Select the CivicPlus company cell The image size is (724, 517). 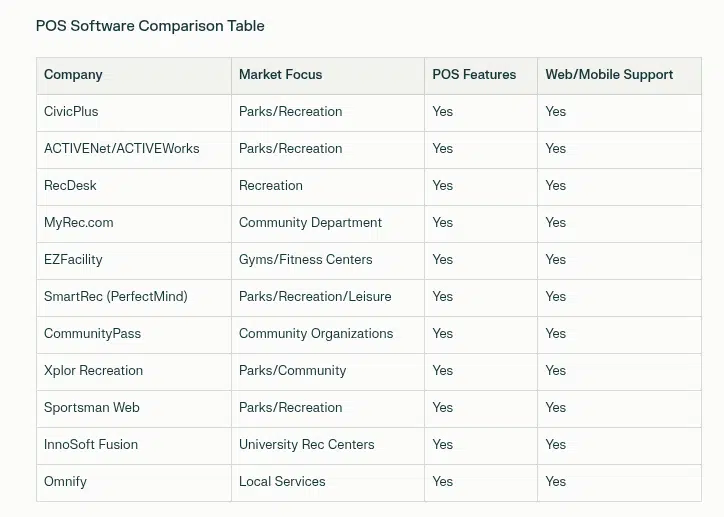click(71, 112)
